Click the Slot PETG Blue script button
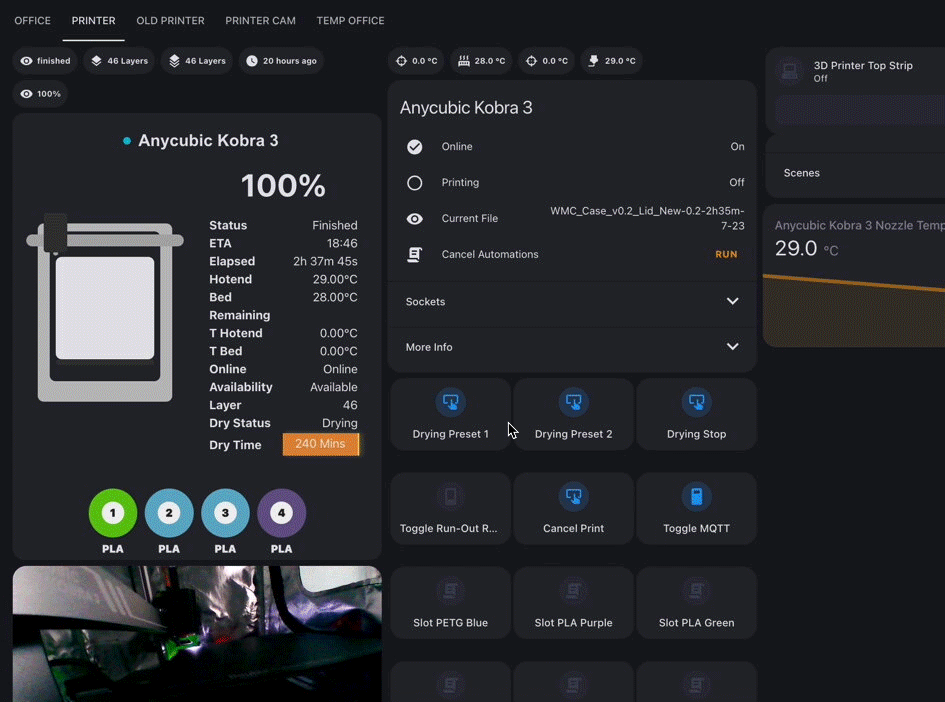 click(x=451, y=603)
